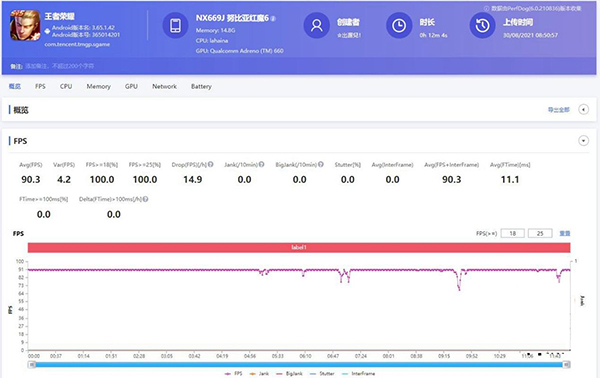Click package name com.tencent.tmgp.sgame

click(x=77, y=44)
